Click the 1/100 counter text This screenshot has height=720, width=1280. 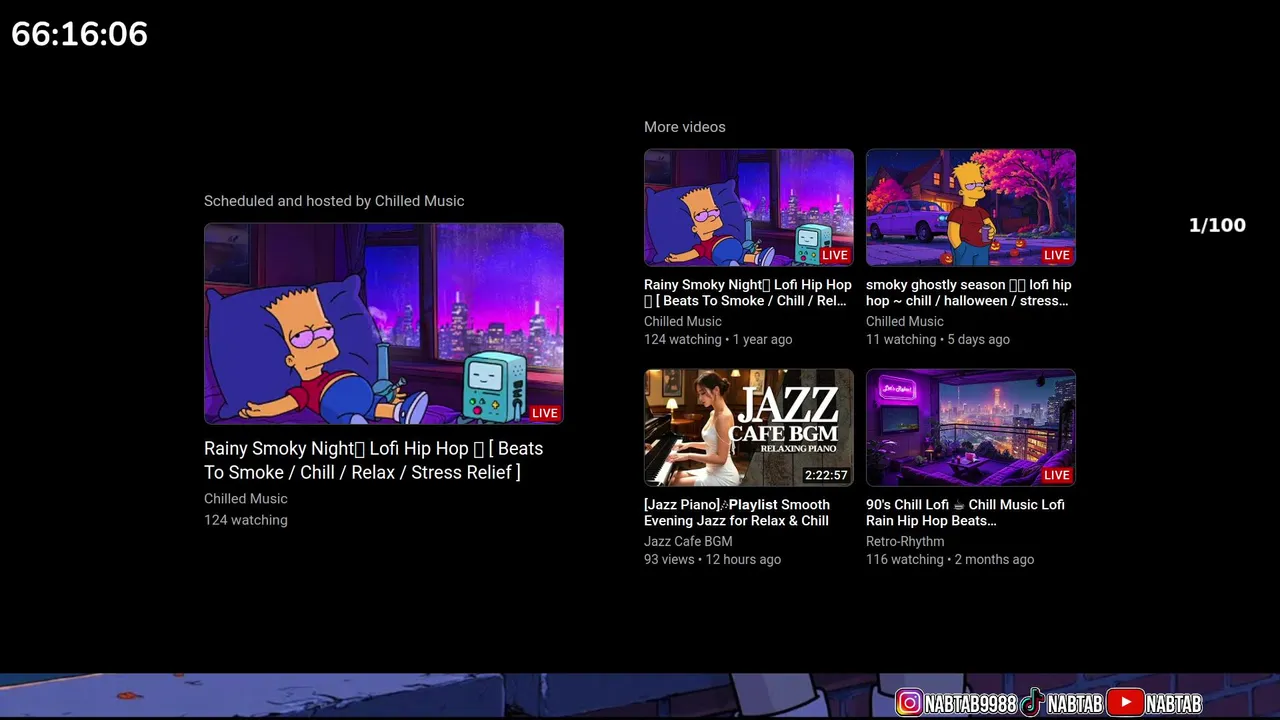(x=1217, y=225)
